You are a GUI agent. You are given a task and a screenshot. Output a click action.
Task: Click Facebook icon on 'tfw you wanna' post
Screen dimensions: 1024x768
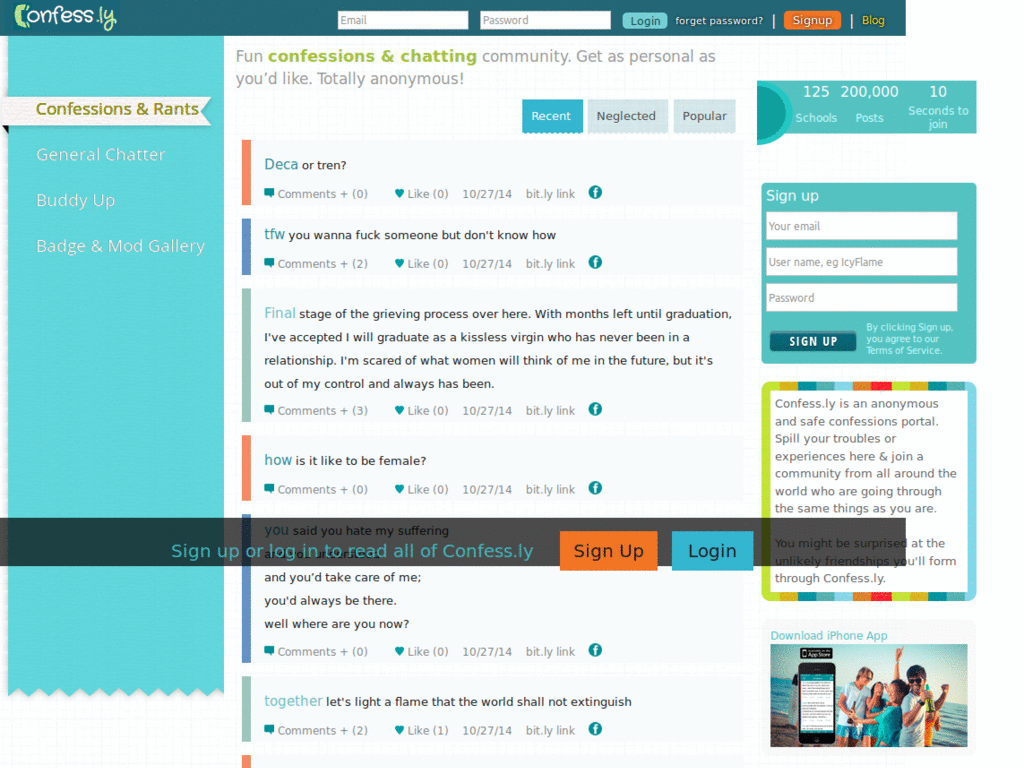(x=595, y=263)
